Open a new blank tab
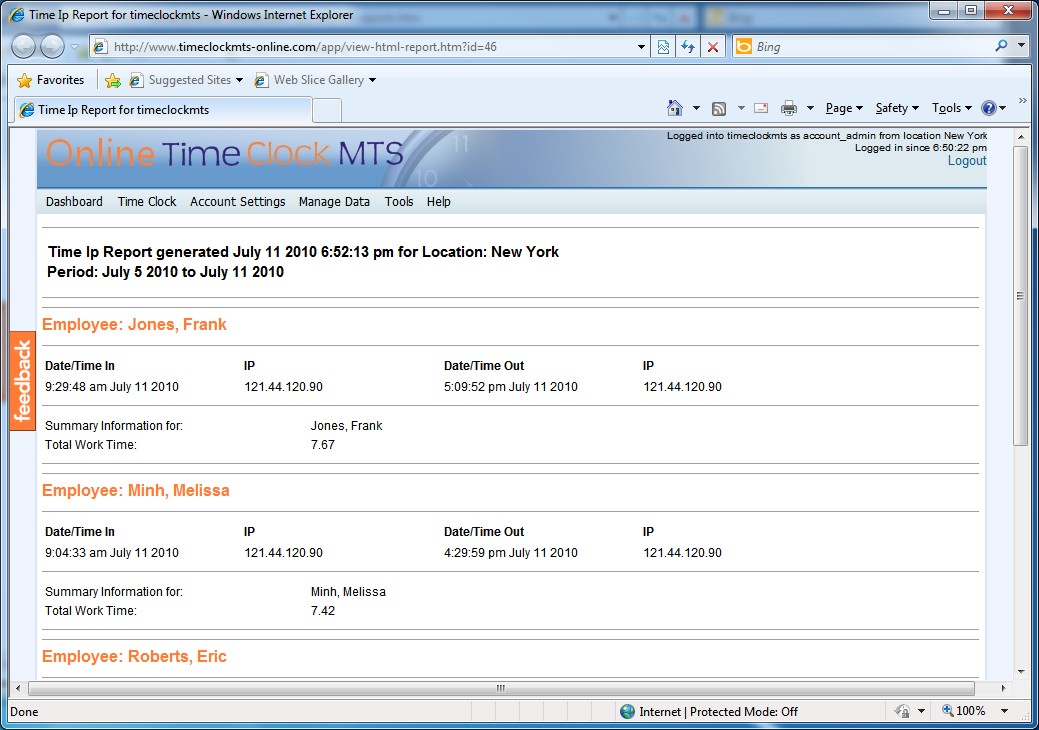This screenshot has height=730, width=1039. pos(327,111)
